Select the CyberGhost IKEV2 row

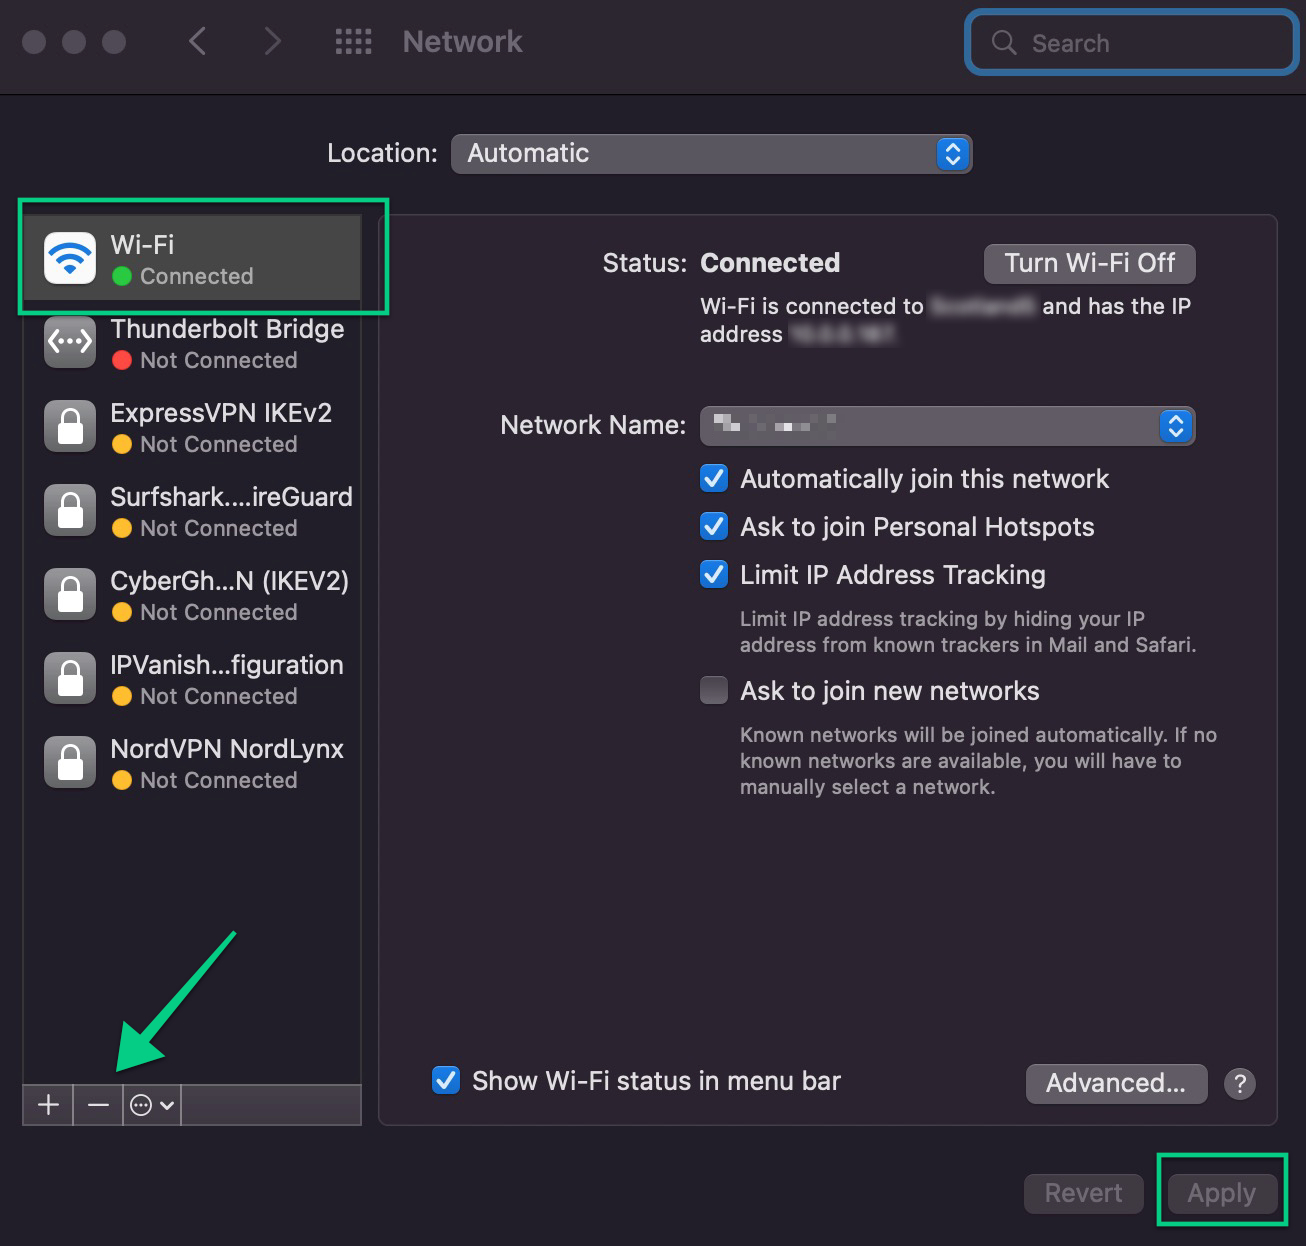(192, 595)
